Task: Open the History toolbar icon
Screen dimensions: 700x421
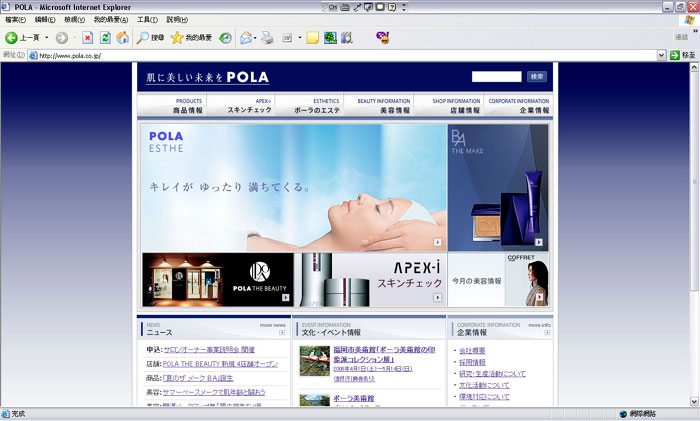Action: tap(225, 38)
